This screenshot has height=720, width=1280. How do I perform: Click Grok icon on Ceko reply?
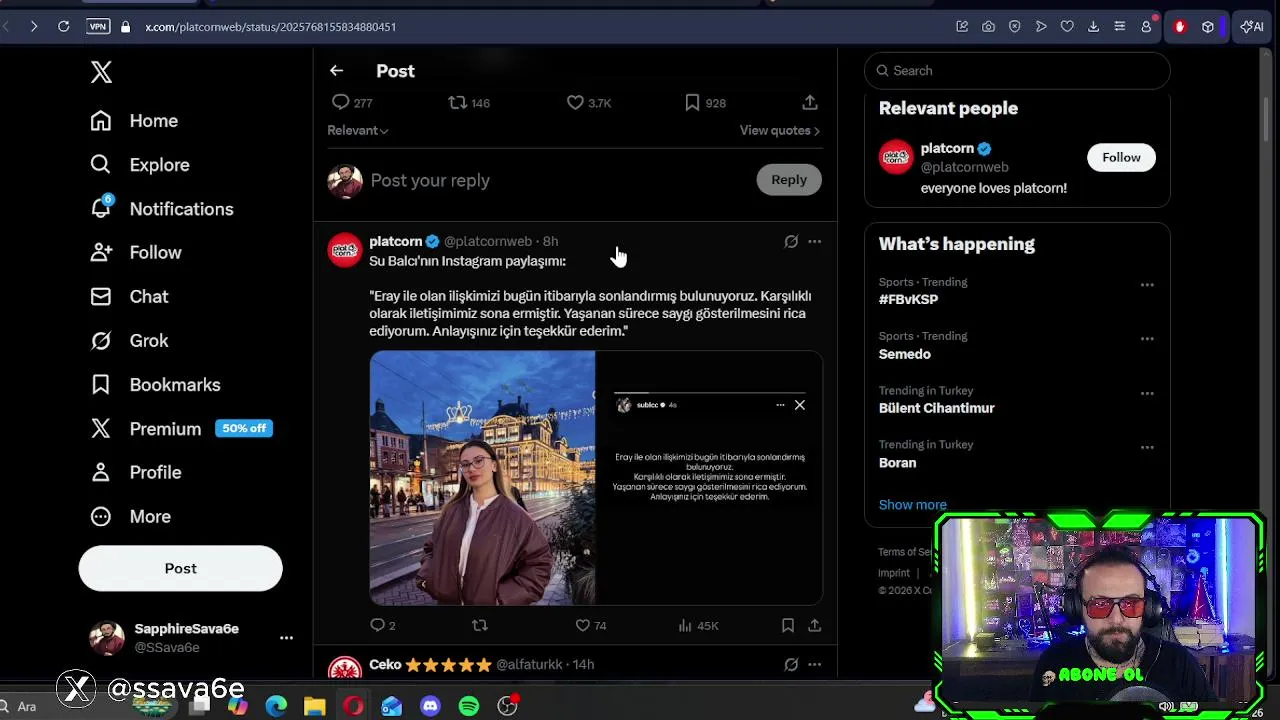click(791, 664)
